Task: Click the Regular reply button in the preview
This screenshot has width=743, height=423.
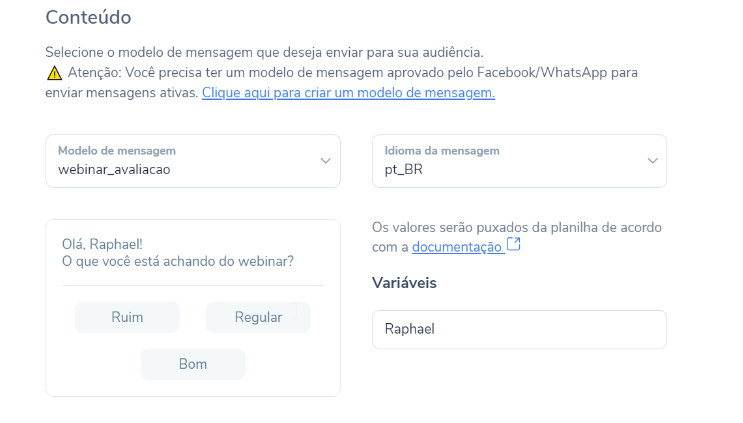Action: pyautogui.click(x=258, y=317)
